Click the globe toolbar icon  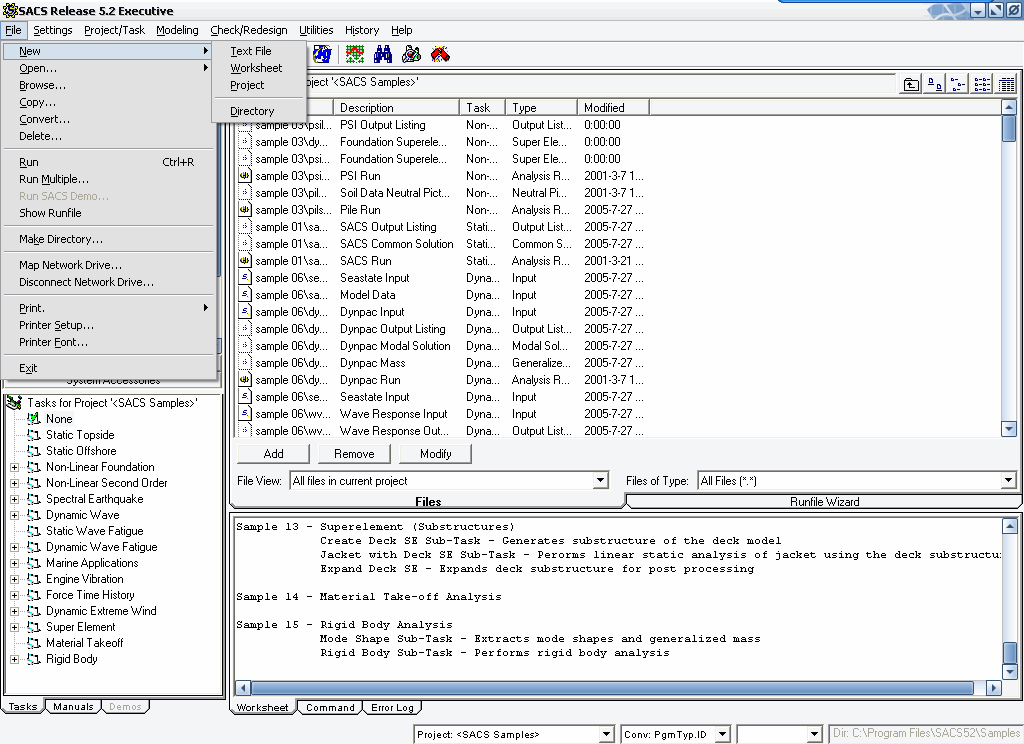pos(322,54)
